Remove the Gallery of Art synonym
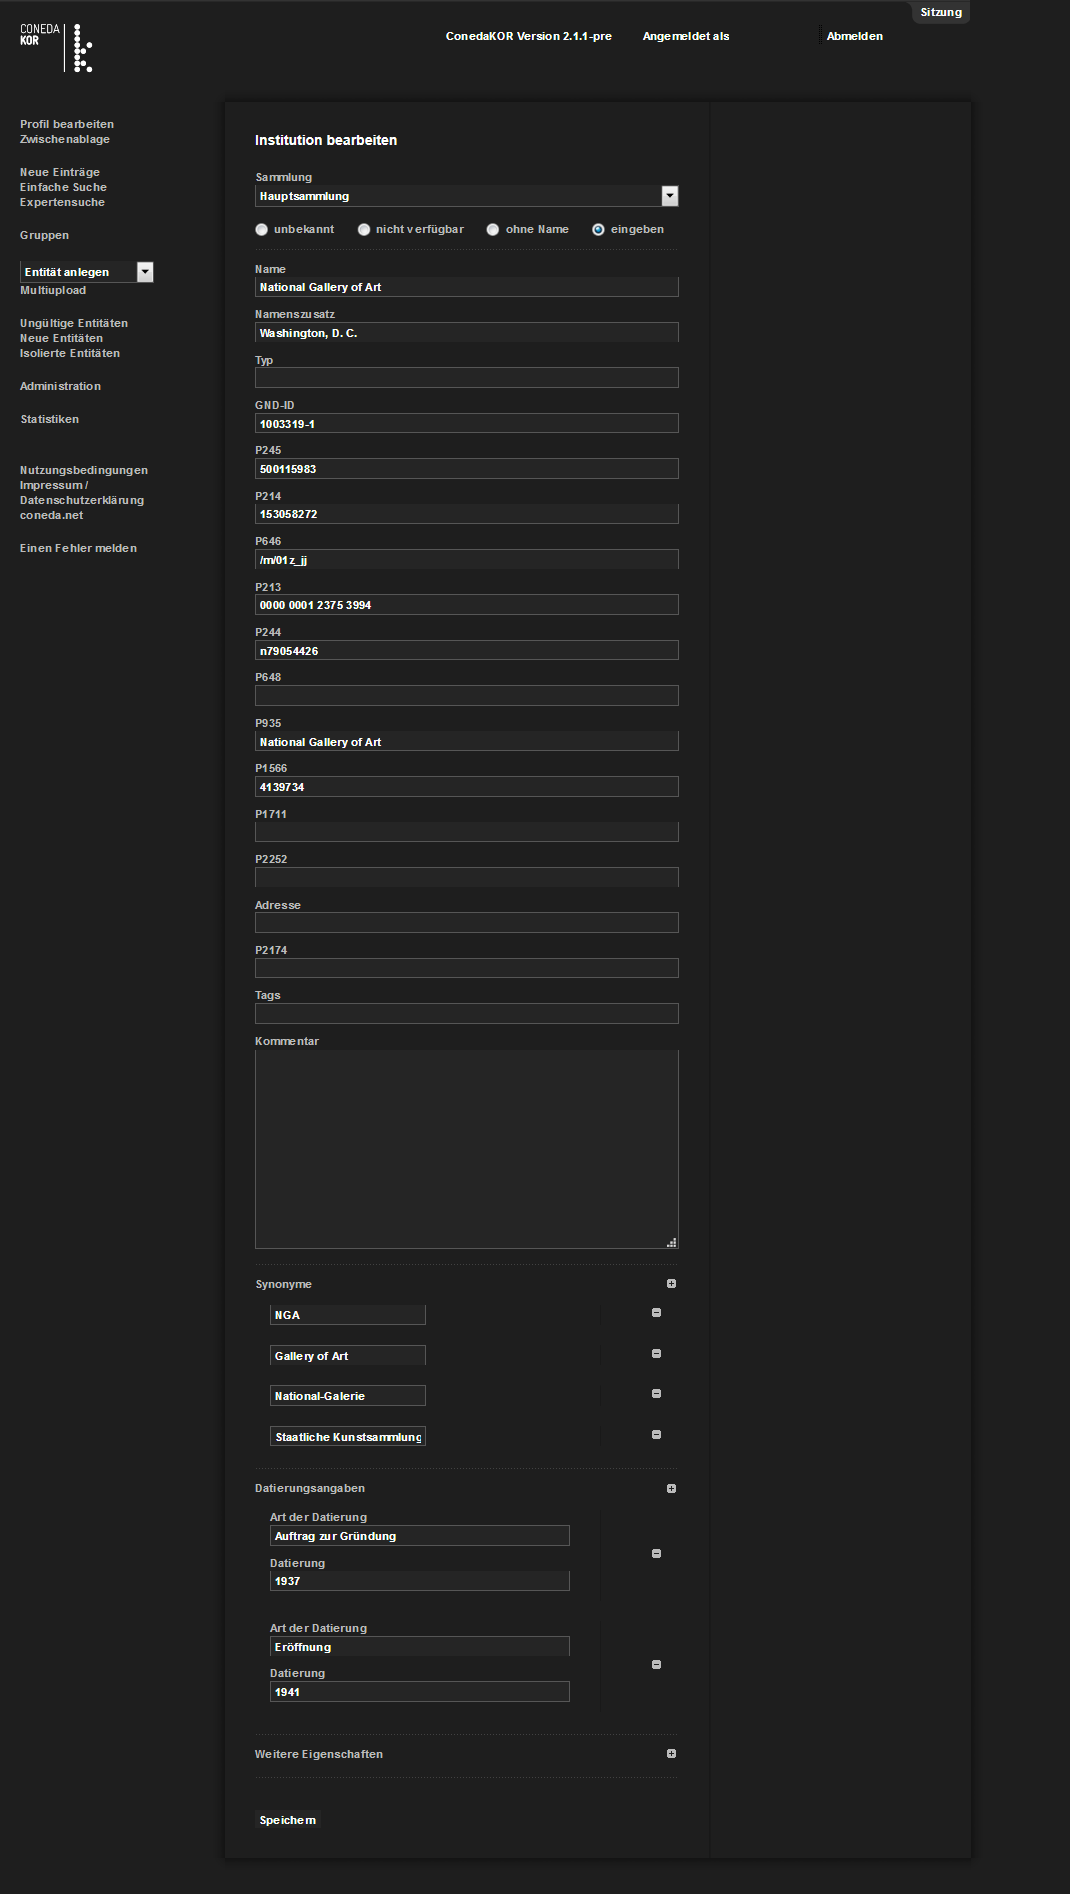Screen dimensions: 1070x1894 656,1354
